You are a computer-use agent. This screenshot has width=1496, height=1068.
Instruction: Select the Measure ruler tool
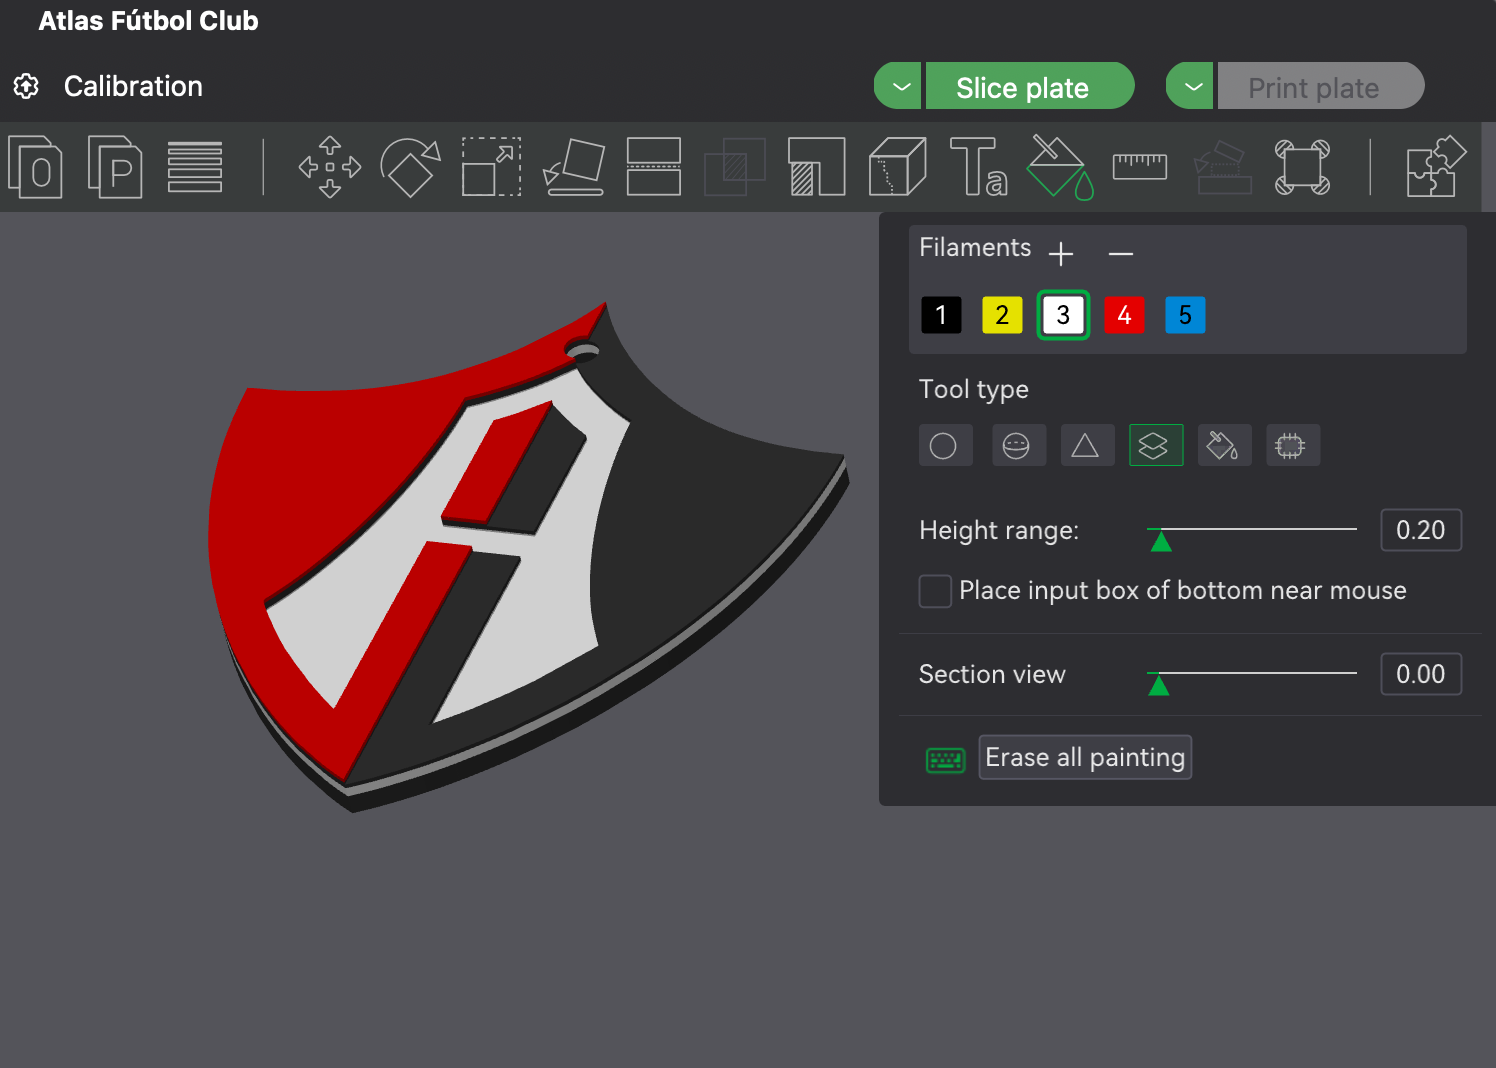click(1140, 166)
